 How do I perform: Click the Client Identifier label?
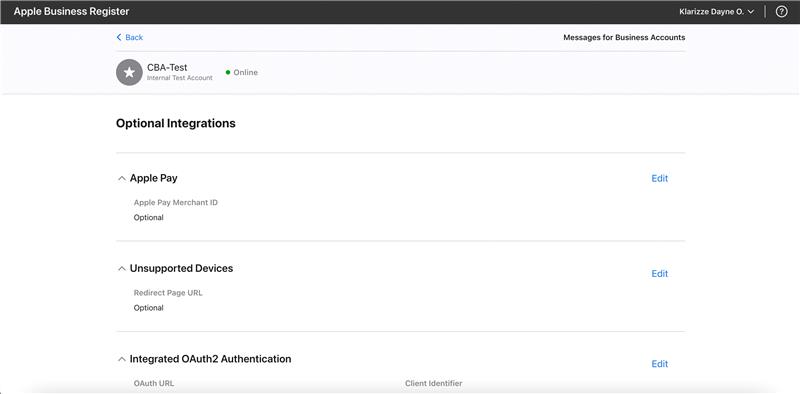pyautogui.click(x=434, y=383)
